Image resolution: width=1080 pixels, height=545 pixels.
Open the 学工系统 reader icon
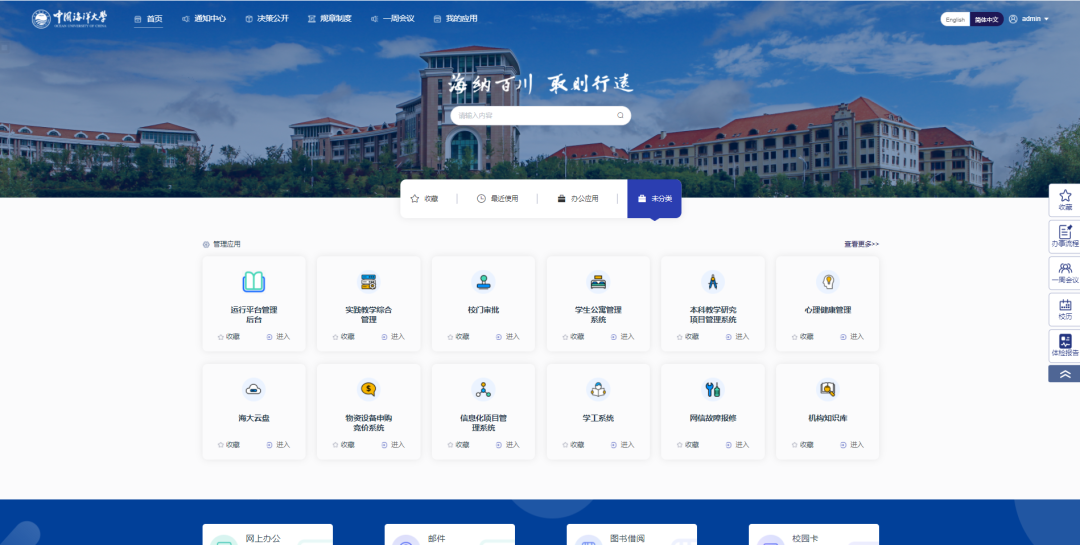598,389
